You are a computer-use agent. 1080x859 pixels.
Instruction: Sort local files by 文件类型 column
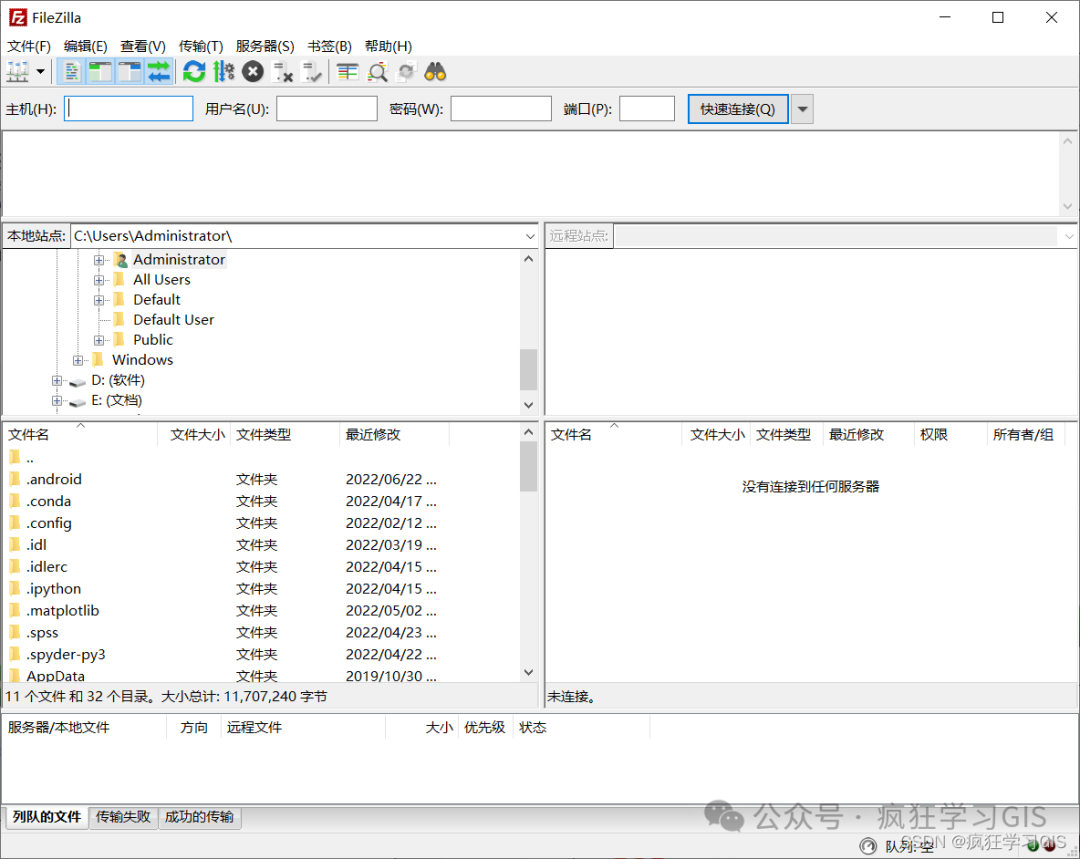coord(285,435)
